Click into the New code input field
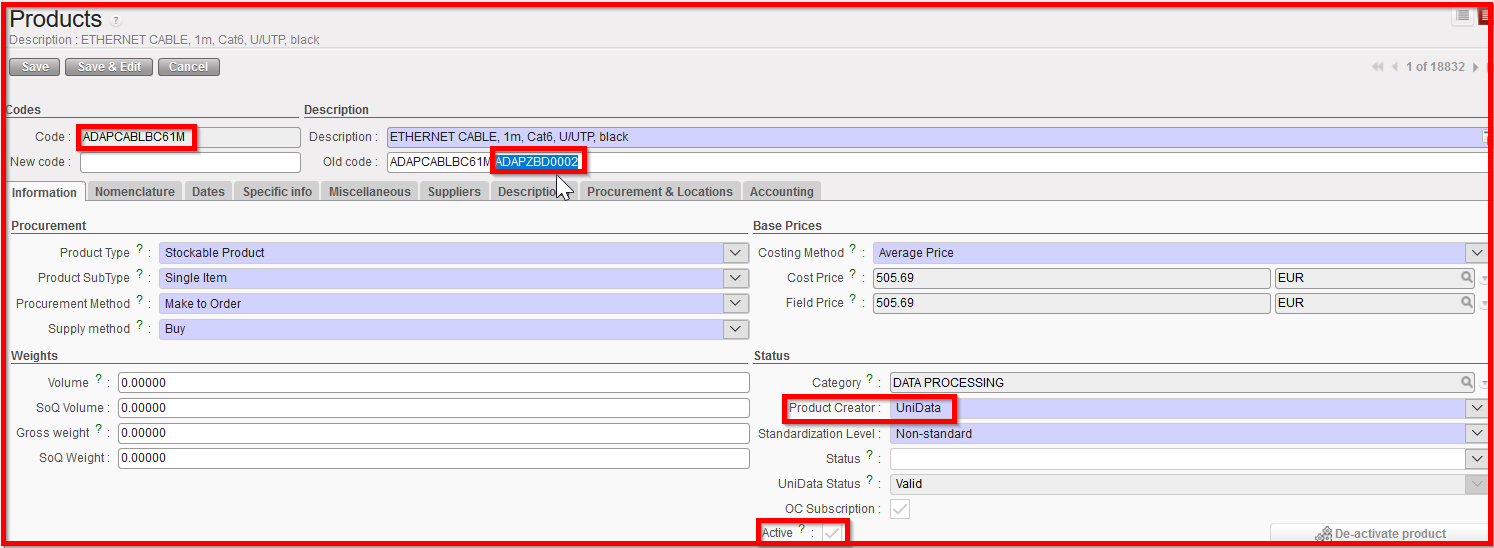Viewport: 1494px width, 548px height. click(x=190, y=162)
